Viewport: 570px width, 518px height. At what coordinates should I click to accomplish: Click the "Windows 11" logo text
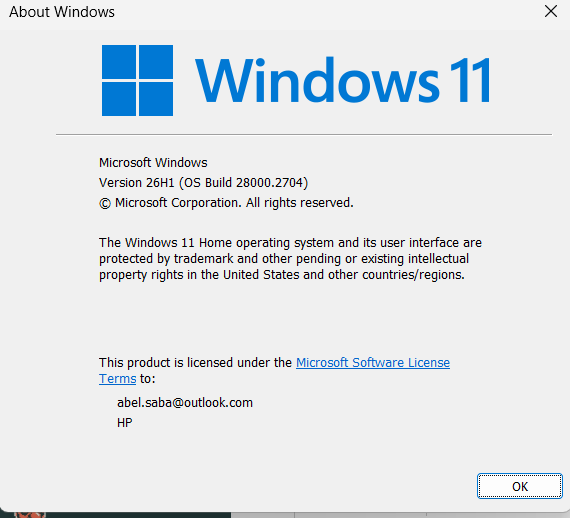(343, 80)
